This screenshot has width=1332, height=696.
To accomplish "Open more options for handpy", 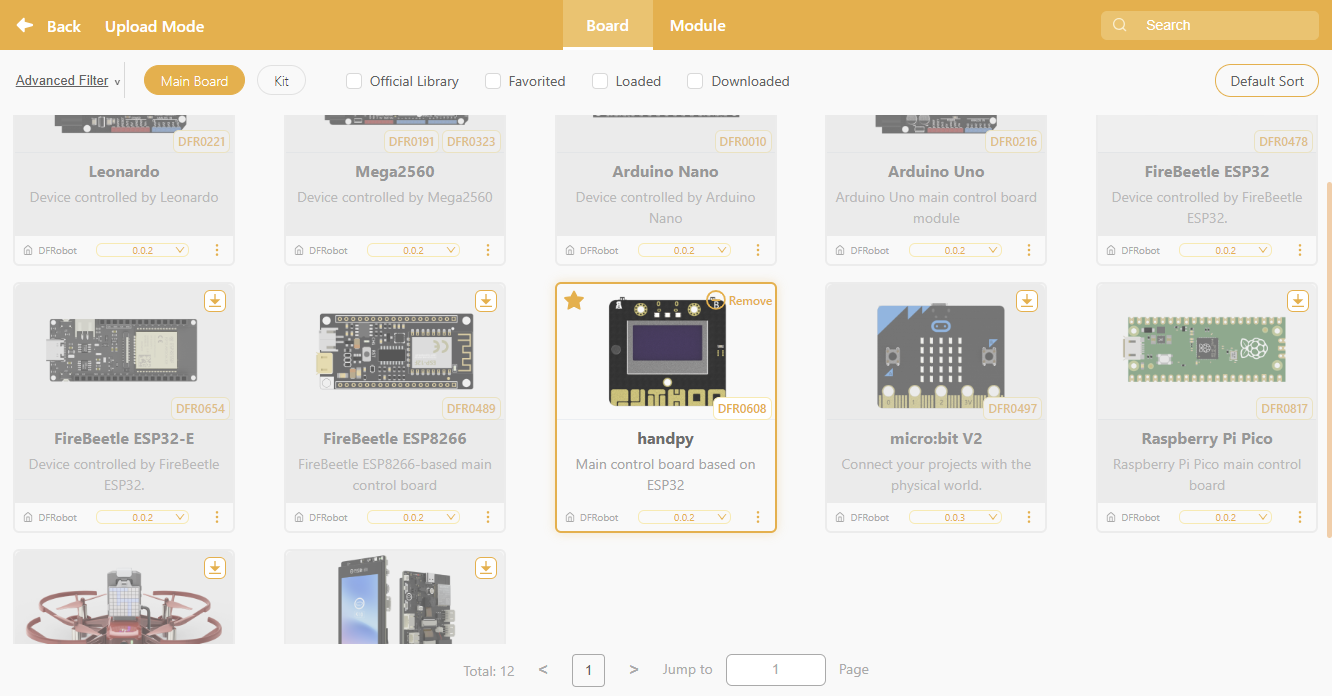I will [758, 517].
